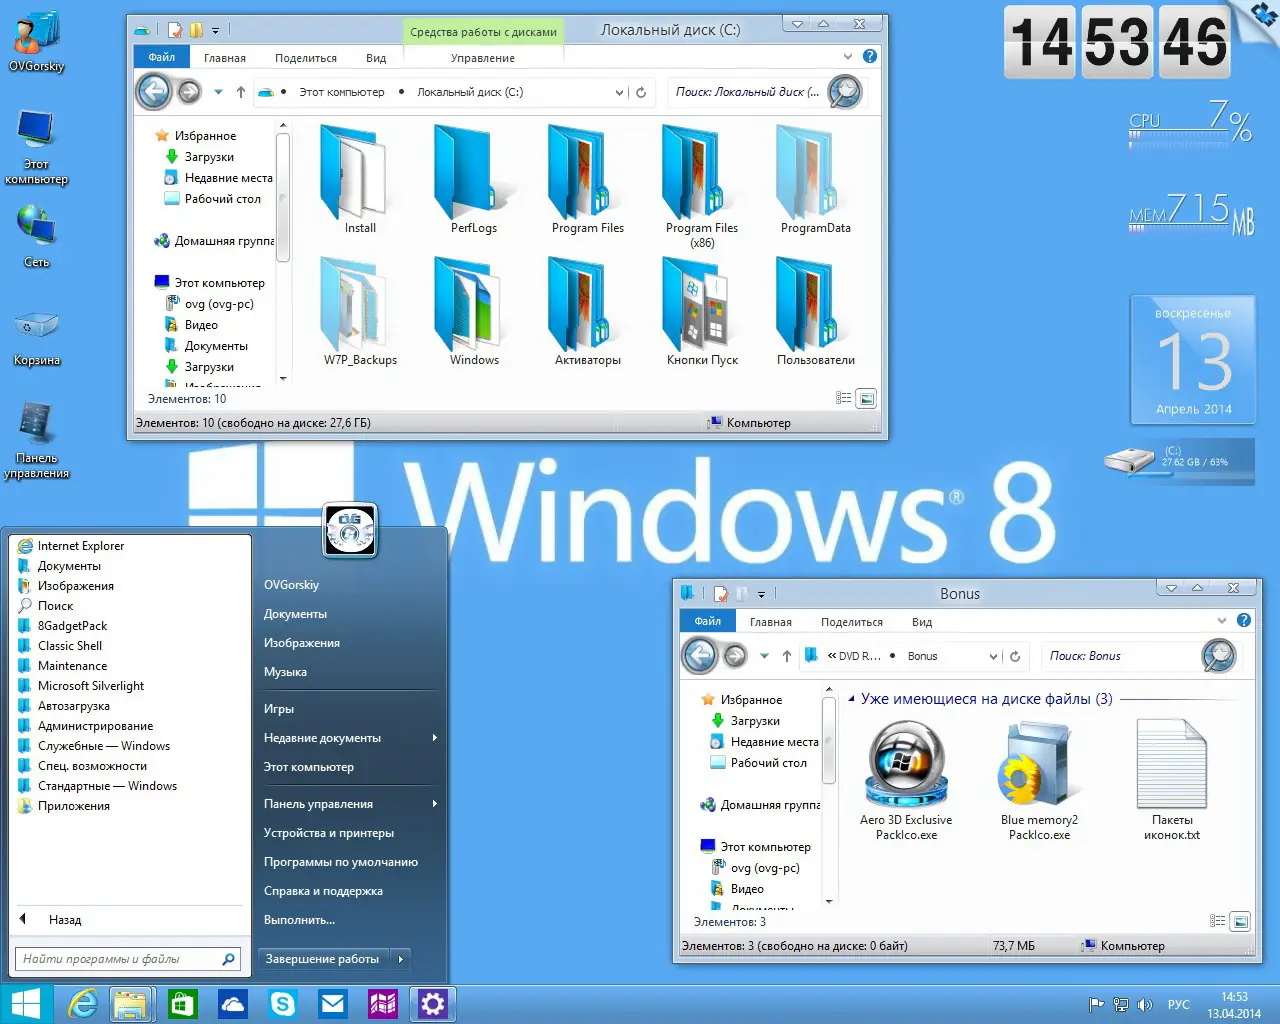1280x1024 pixels.
Task: Click Назад in the Start menu
Action: coord(65,919)
